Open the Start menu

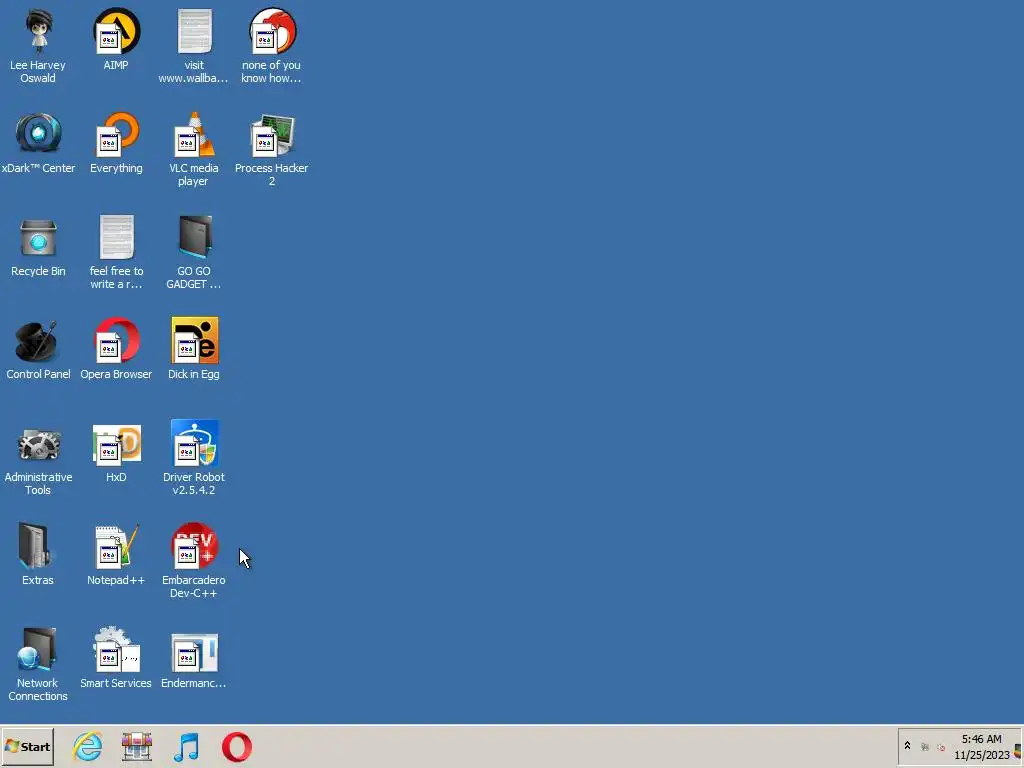27,746
